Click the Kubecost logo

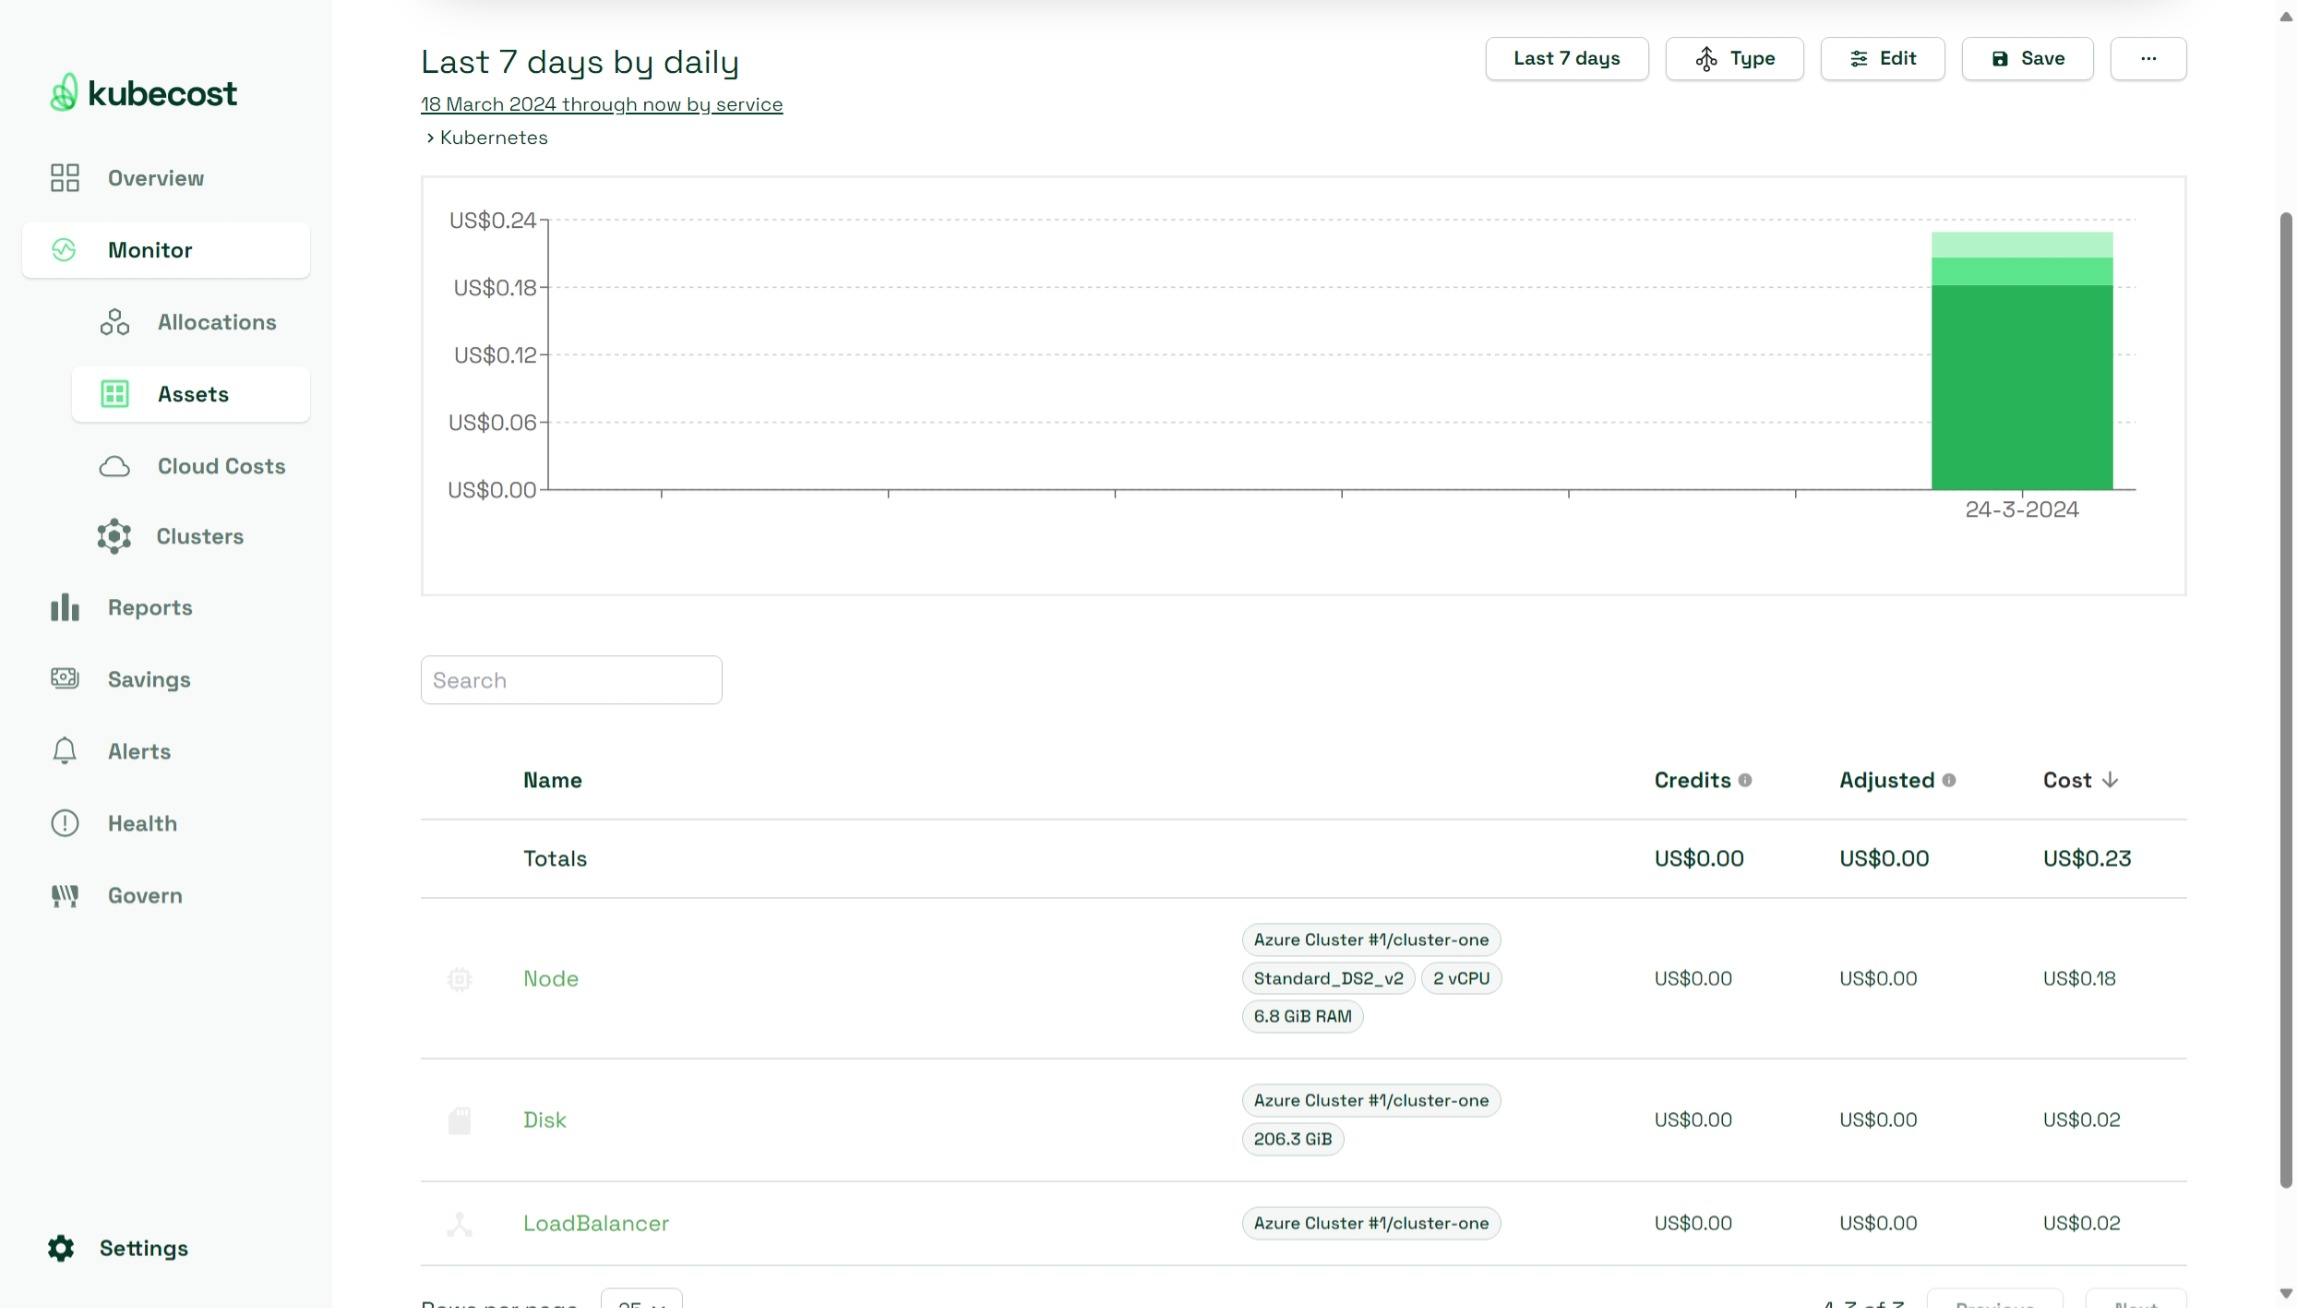[x=142, y=92]
